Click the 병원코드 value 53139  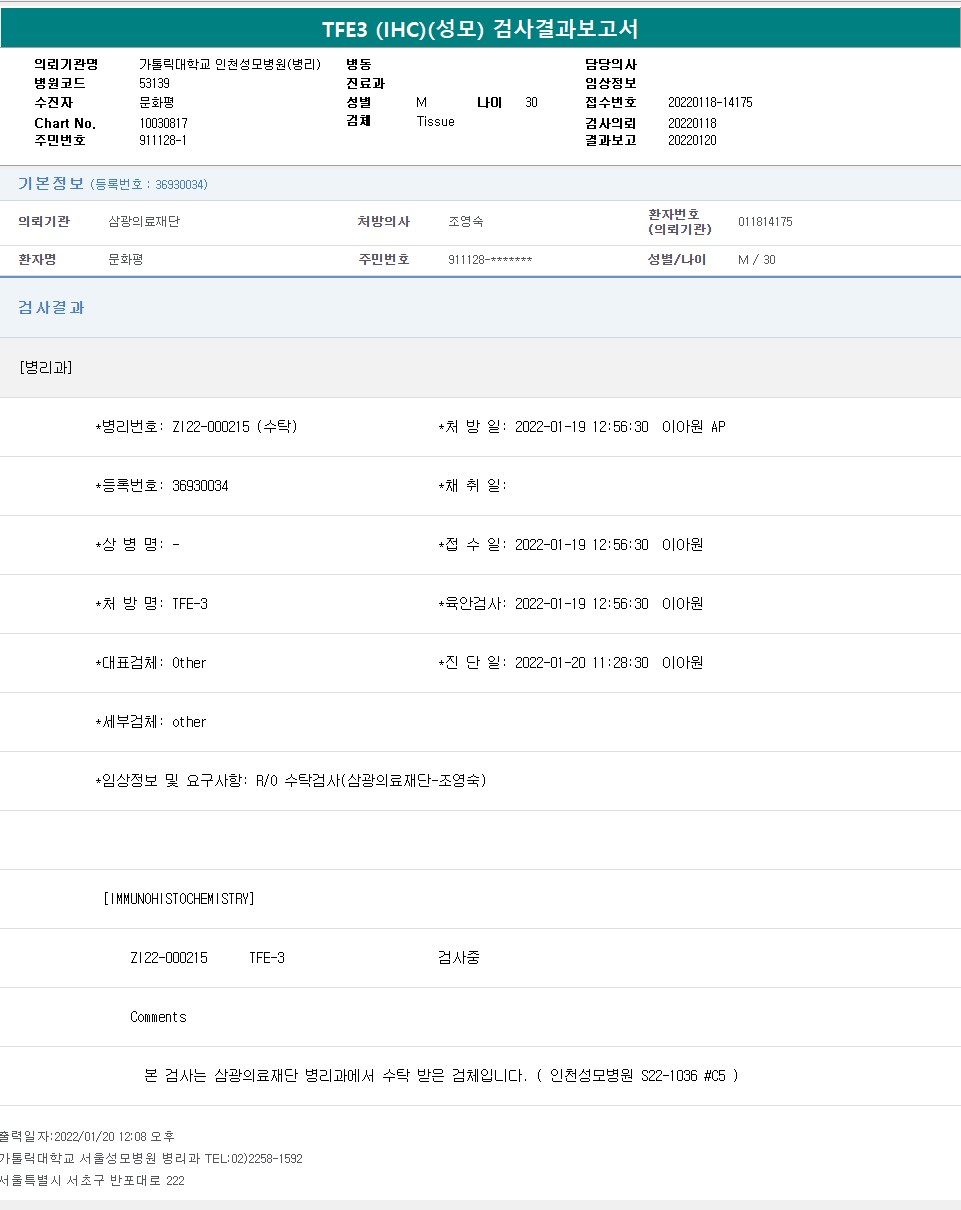click(154, 83)
